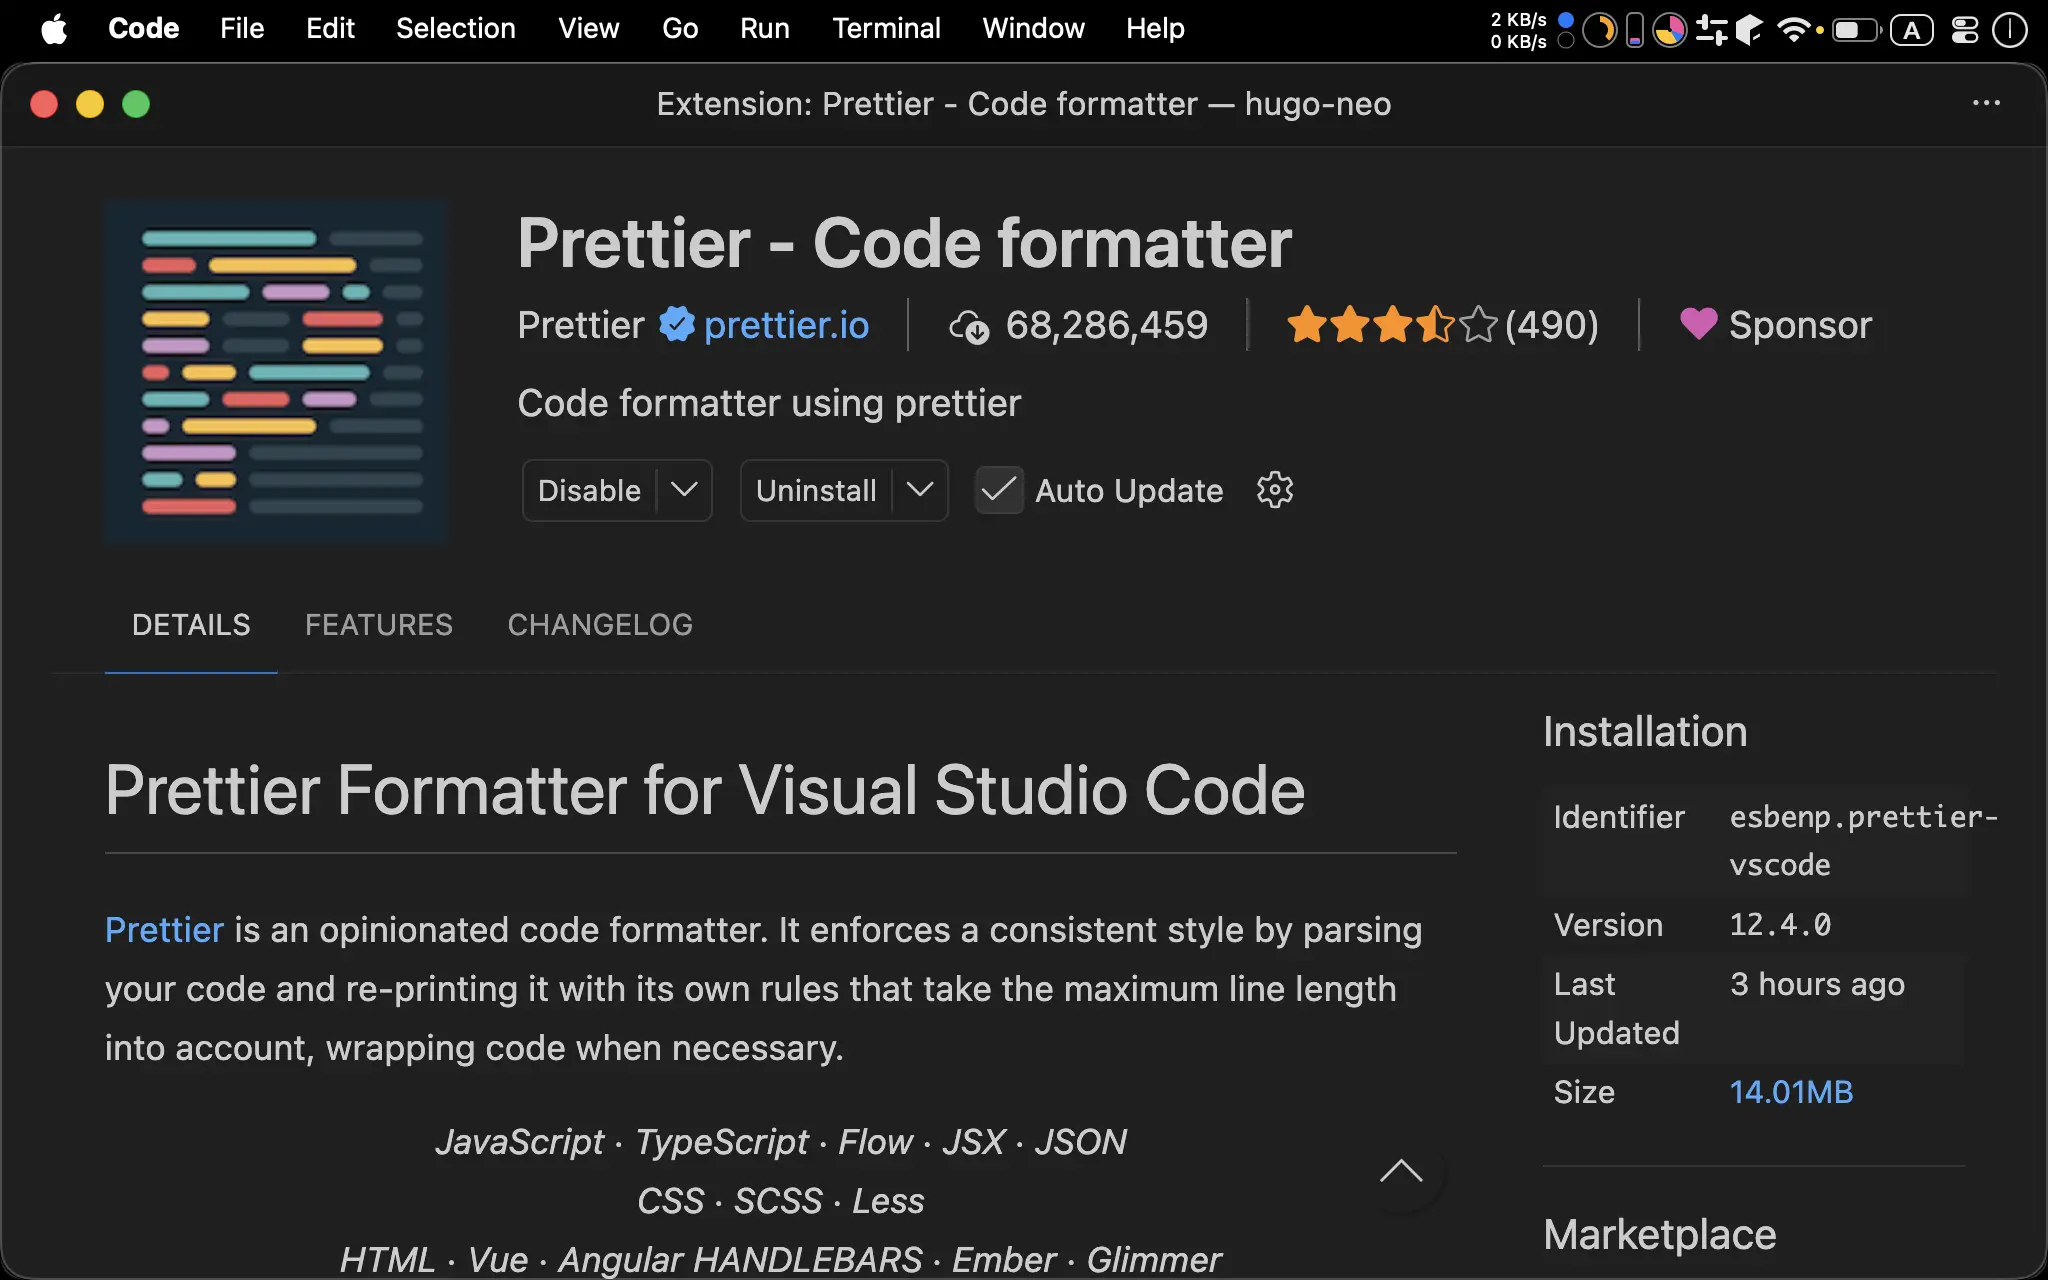
Task: Open the Help menu
Action: 1155,29
